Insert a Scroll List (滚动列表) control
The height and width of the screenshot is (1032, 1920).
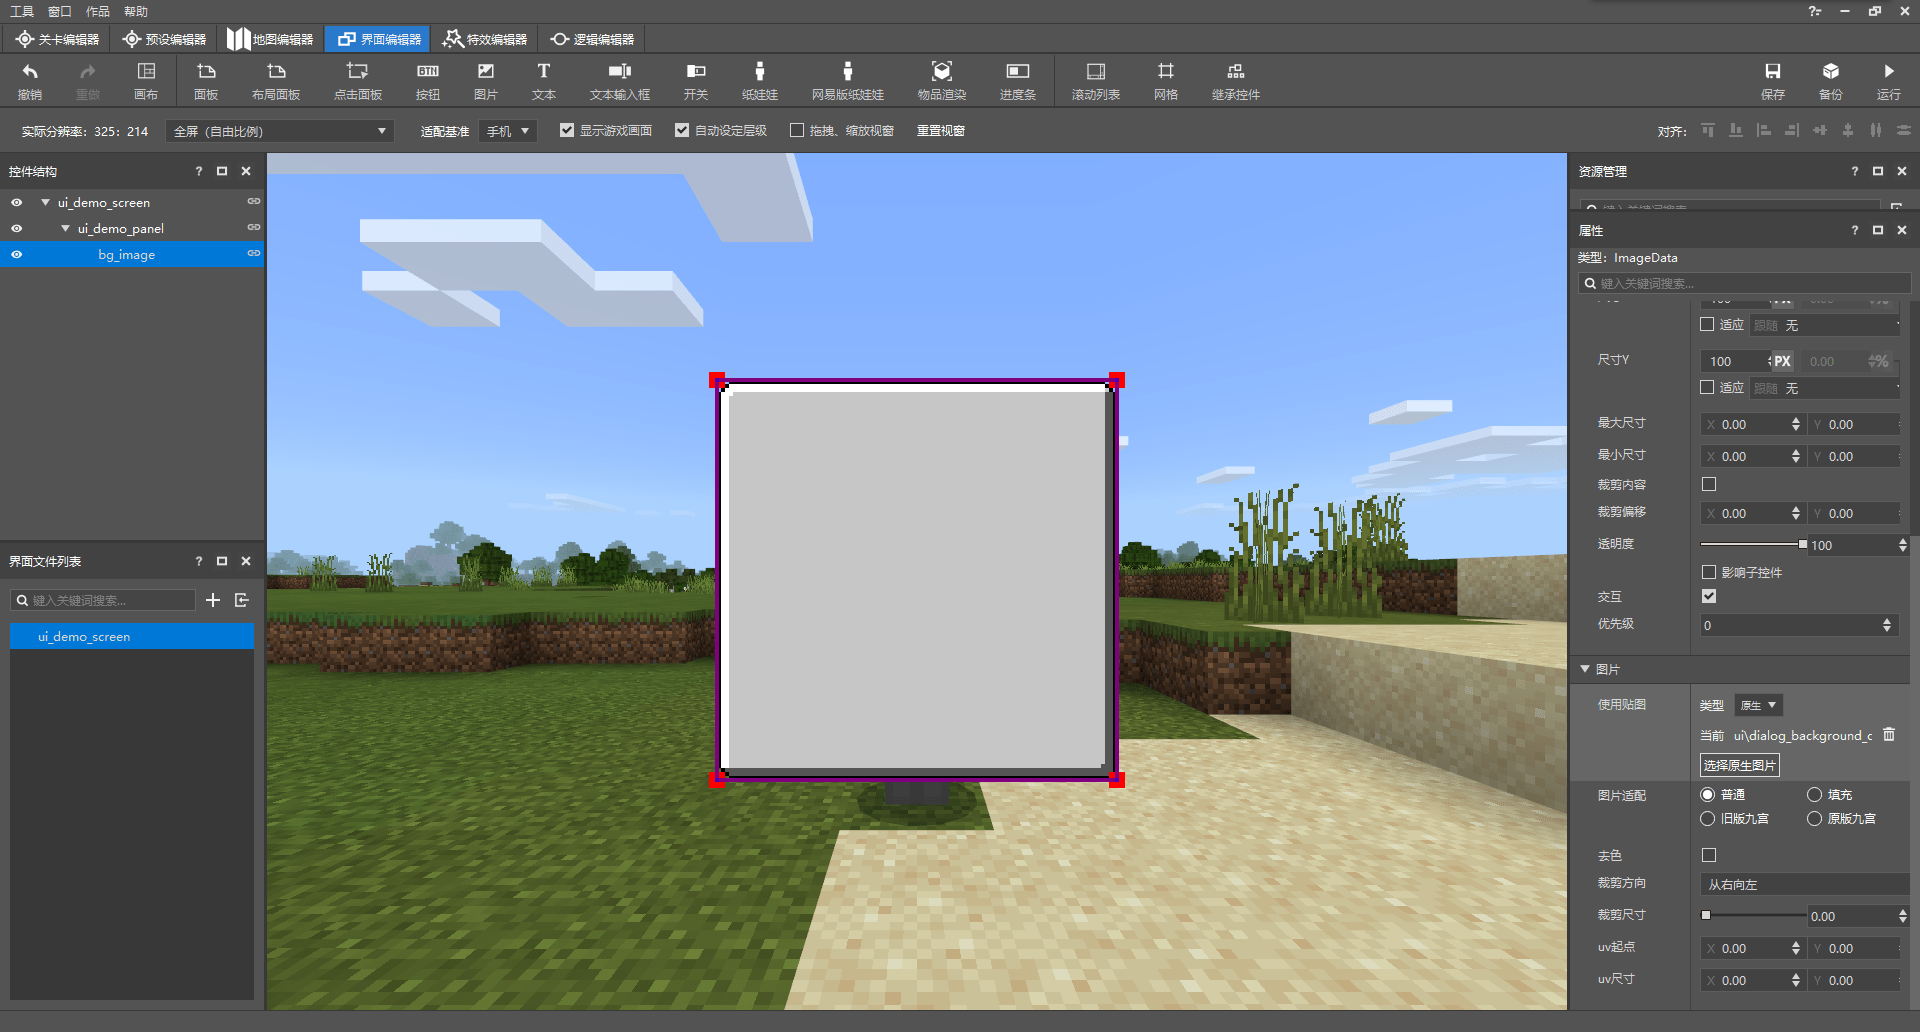coord(1096,81)
